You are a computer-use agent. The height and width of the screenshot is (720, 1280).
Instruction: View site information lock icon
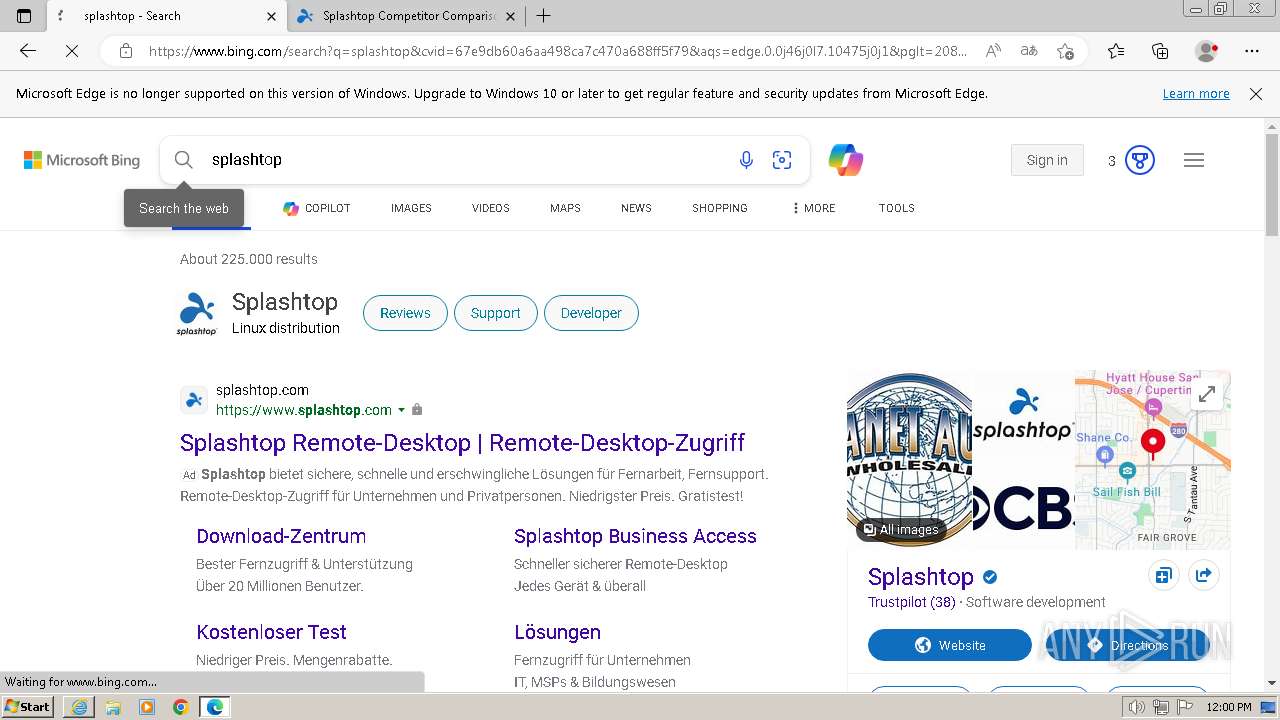[x=126, y=51]
